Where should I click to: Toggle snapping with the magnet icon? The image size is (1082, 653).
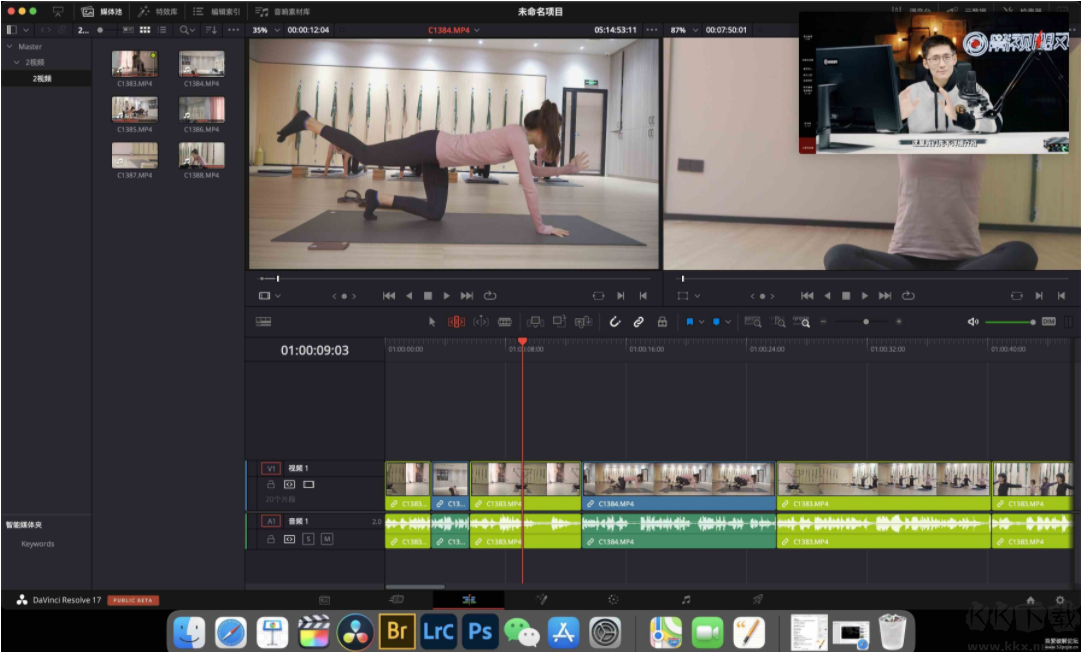click(x=615, y=322)
